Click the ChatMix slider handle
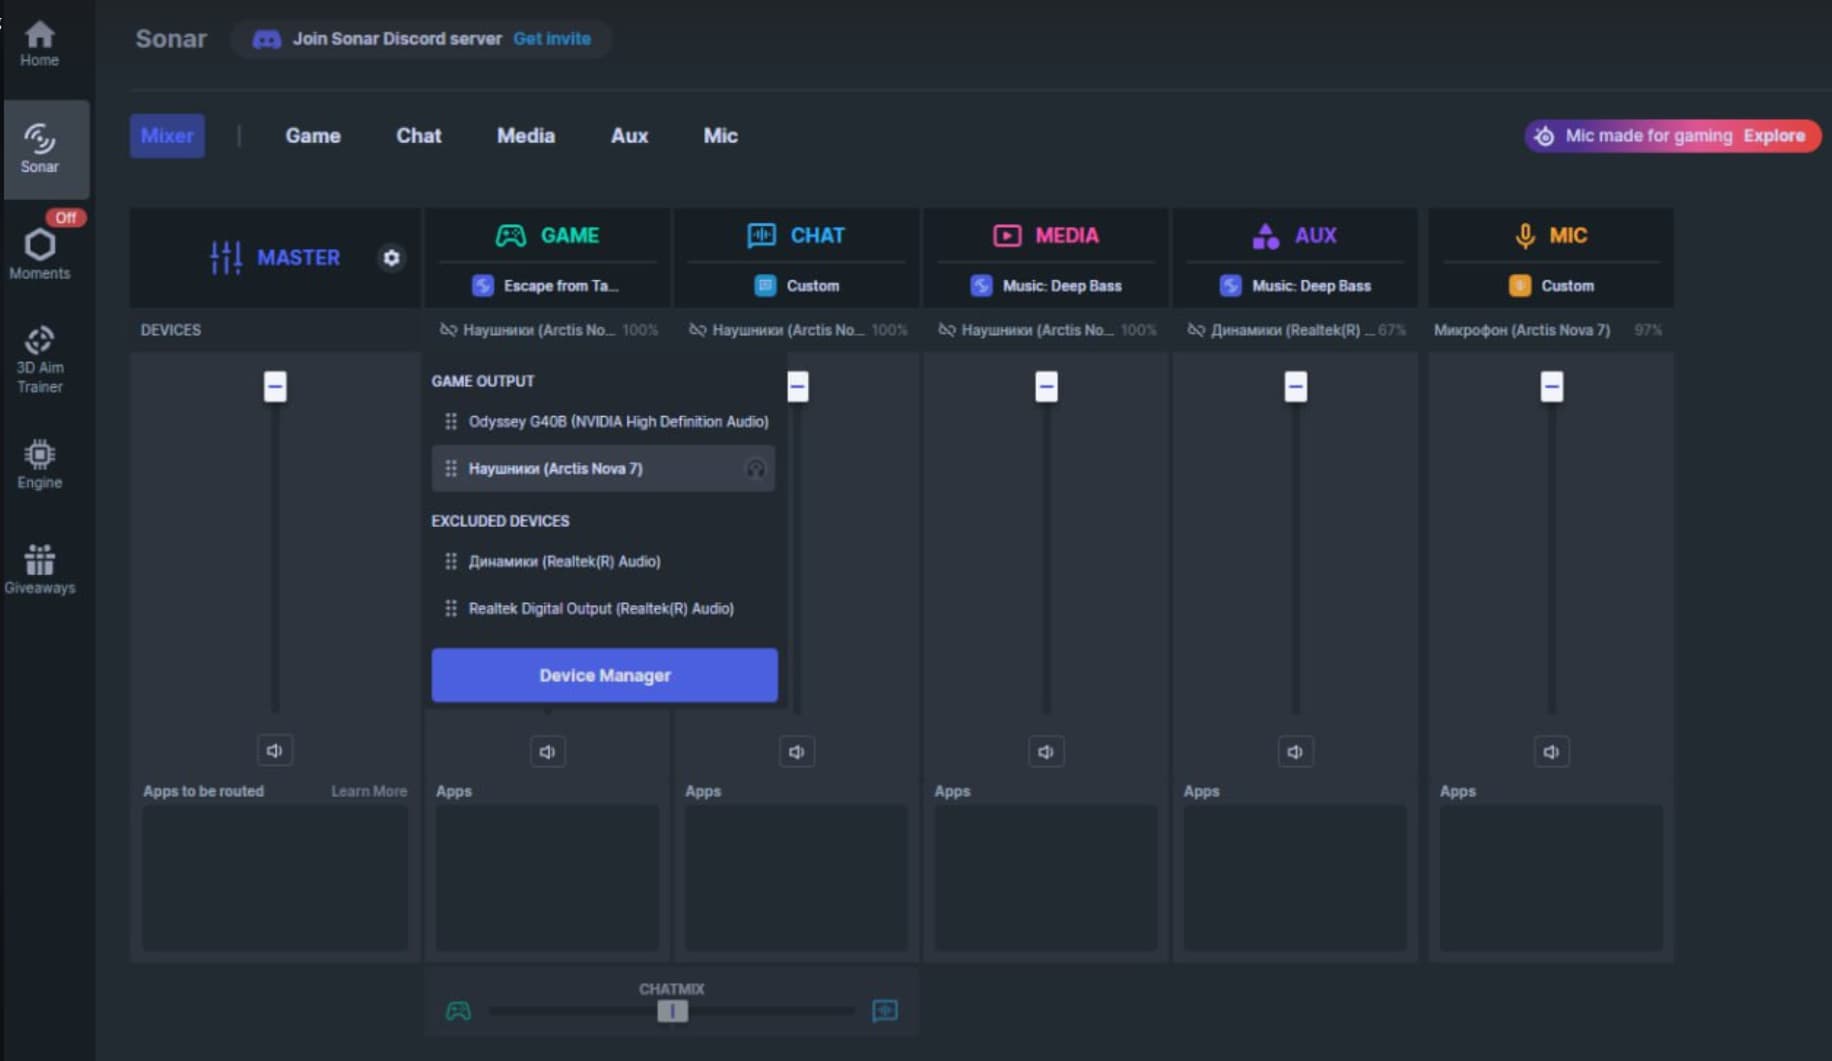Screen dimensions: 1832x1061 [673, 1011]
